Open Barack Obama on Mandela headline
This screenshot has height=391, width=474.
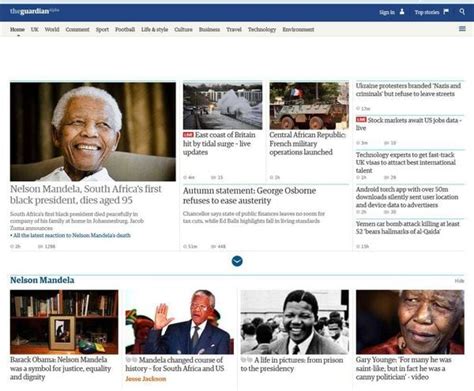pos(60,368)
